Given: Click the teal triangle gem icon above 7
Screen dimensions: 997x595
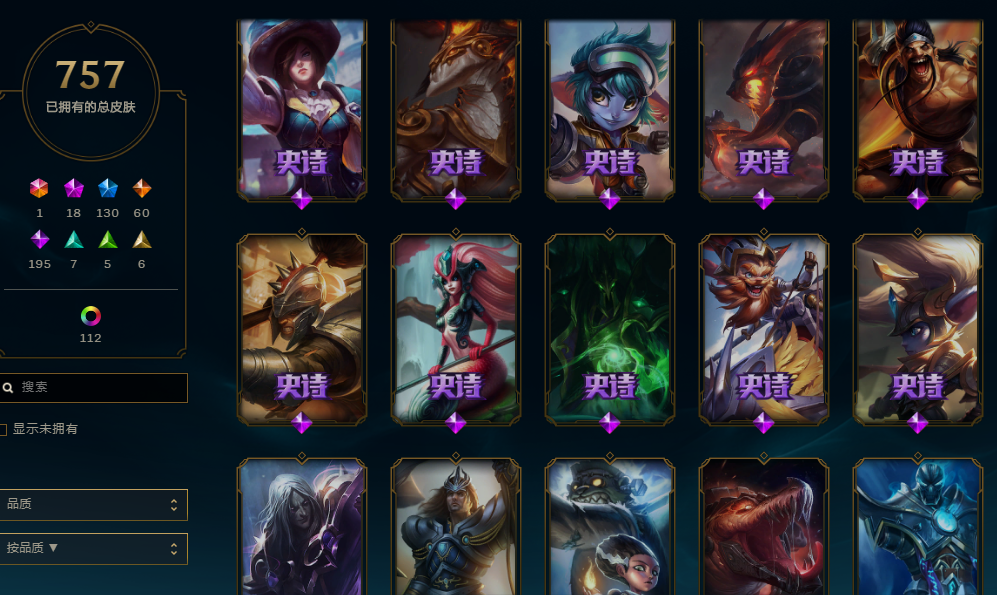Looking at the screenshot, I should [x=74, y=240].
